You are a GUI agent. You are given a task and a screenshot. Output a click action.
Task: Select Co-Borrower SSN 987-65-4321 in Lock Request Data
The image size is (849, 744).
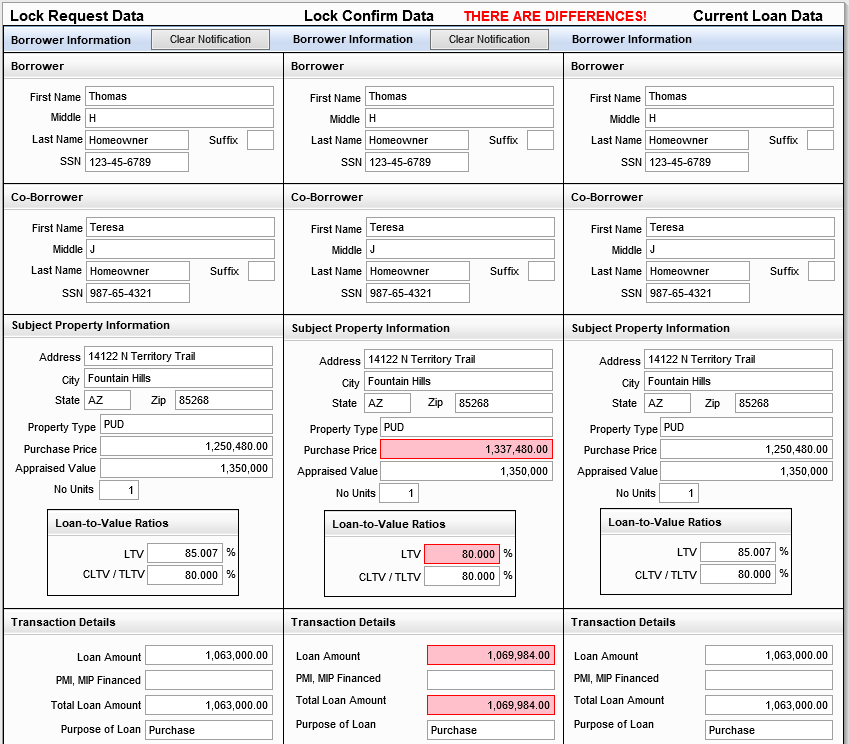click(138, 293)
